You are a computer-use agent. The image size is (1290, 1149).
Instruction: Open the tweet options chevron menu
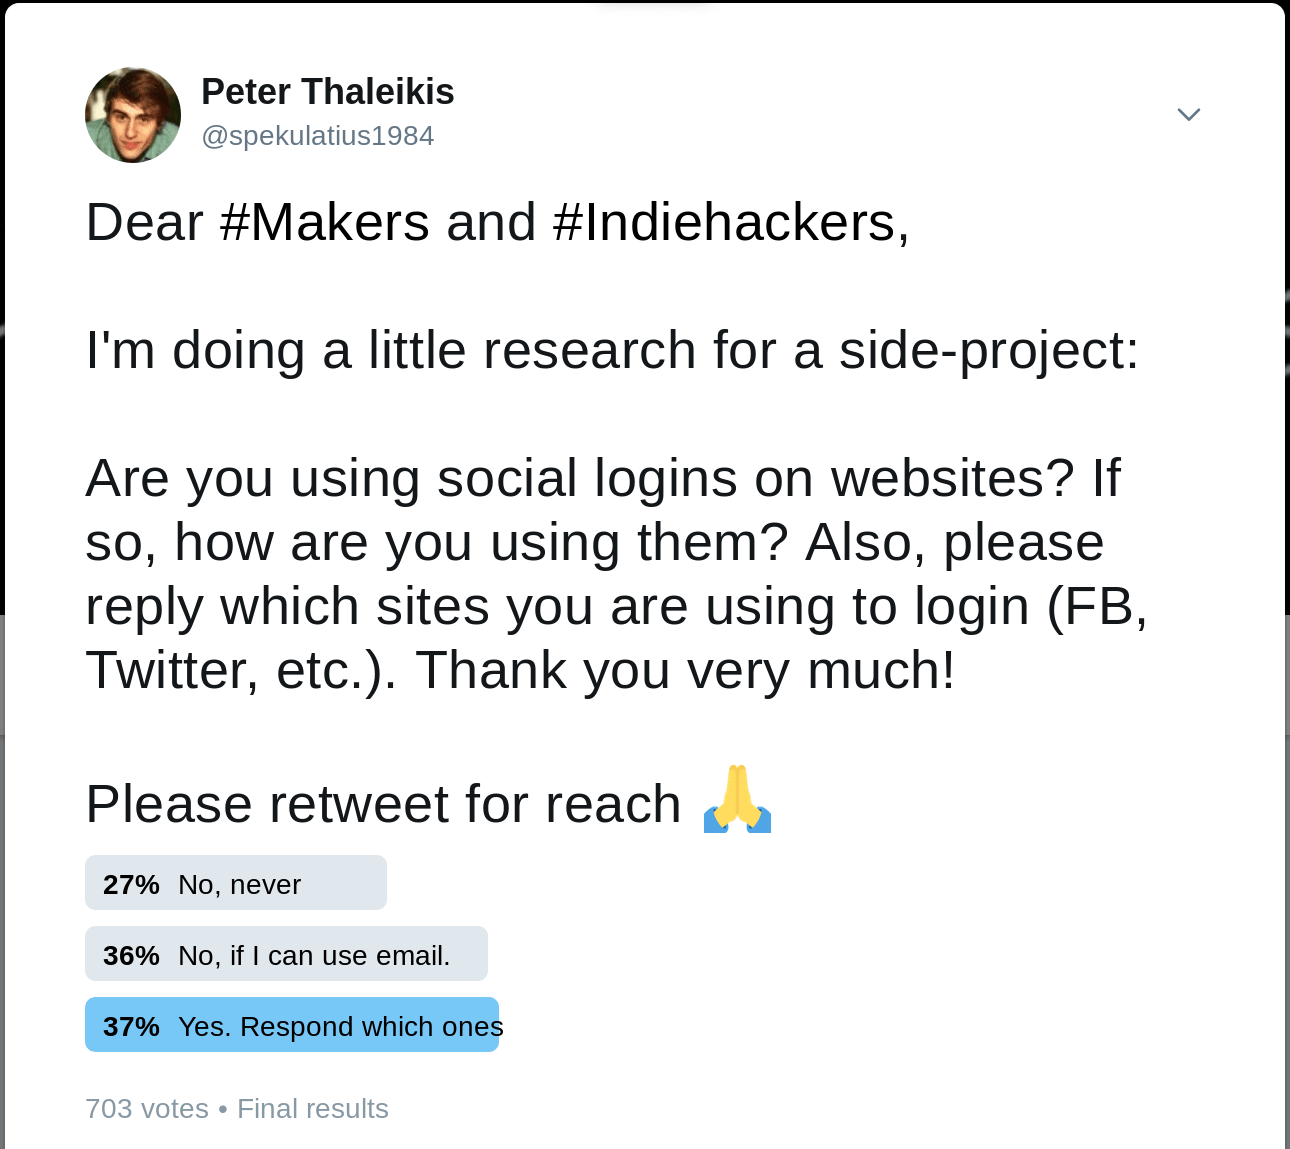click(1188, 115)
